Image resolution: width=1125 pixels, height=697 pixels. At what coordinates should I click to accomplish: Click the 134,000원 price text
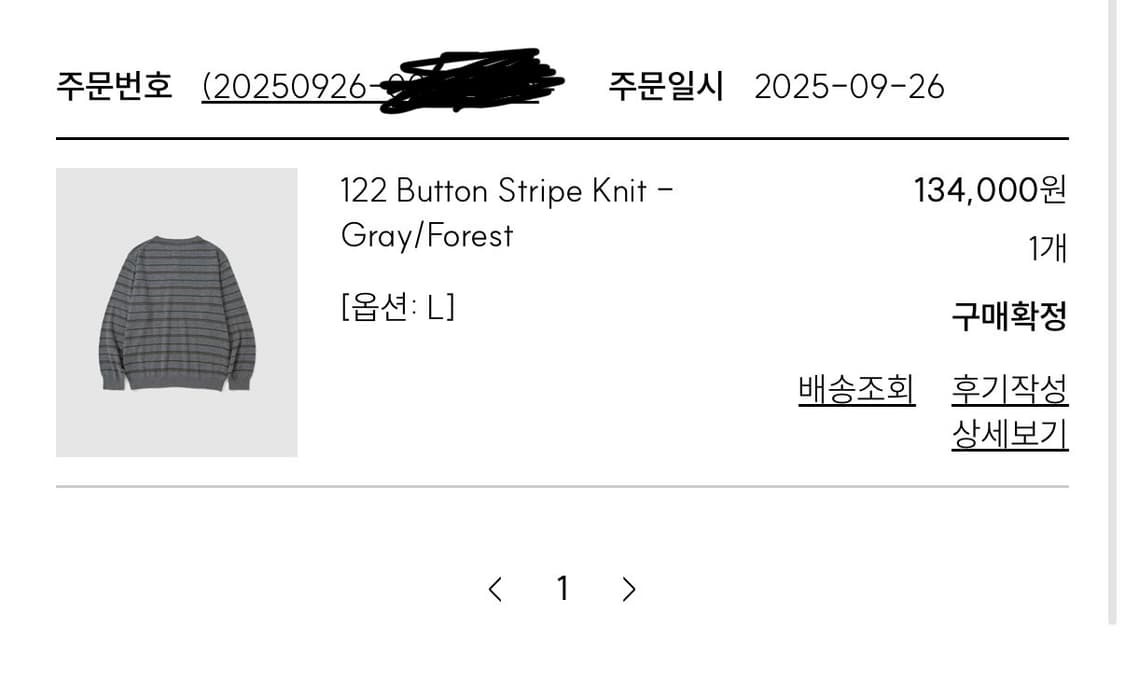tap(990, 190)
